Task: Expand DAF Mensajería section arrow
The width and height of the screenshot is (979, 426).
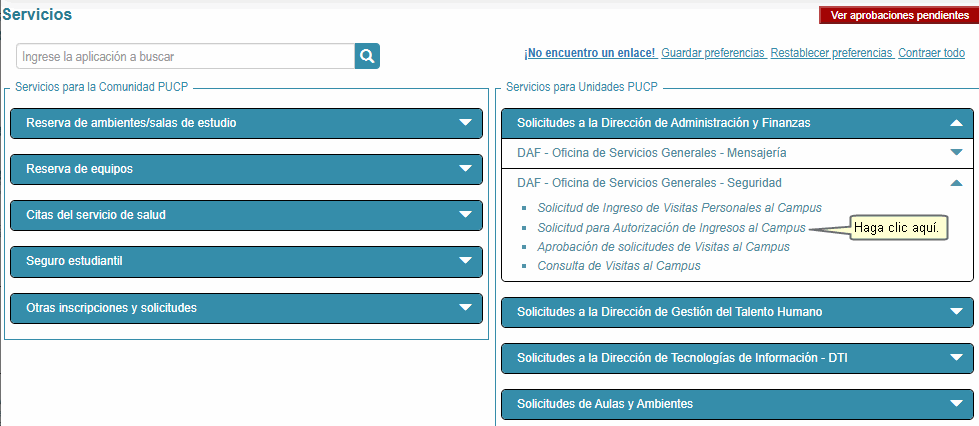Action: [956, 153]
